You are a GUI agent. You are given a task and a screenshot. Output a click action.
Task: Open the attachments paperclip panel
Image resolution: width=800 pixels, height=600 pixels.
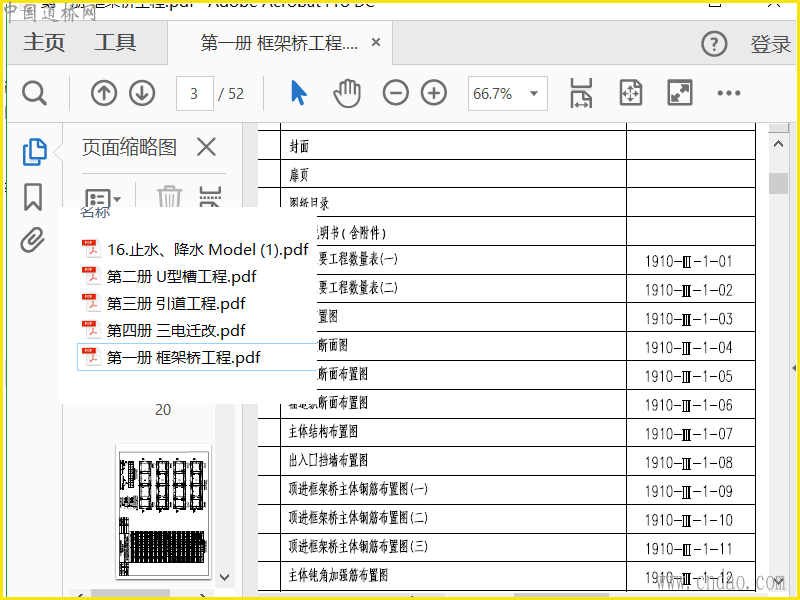tap(33, 240)
